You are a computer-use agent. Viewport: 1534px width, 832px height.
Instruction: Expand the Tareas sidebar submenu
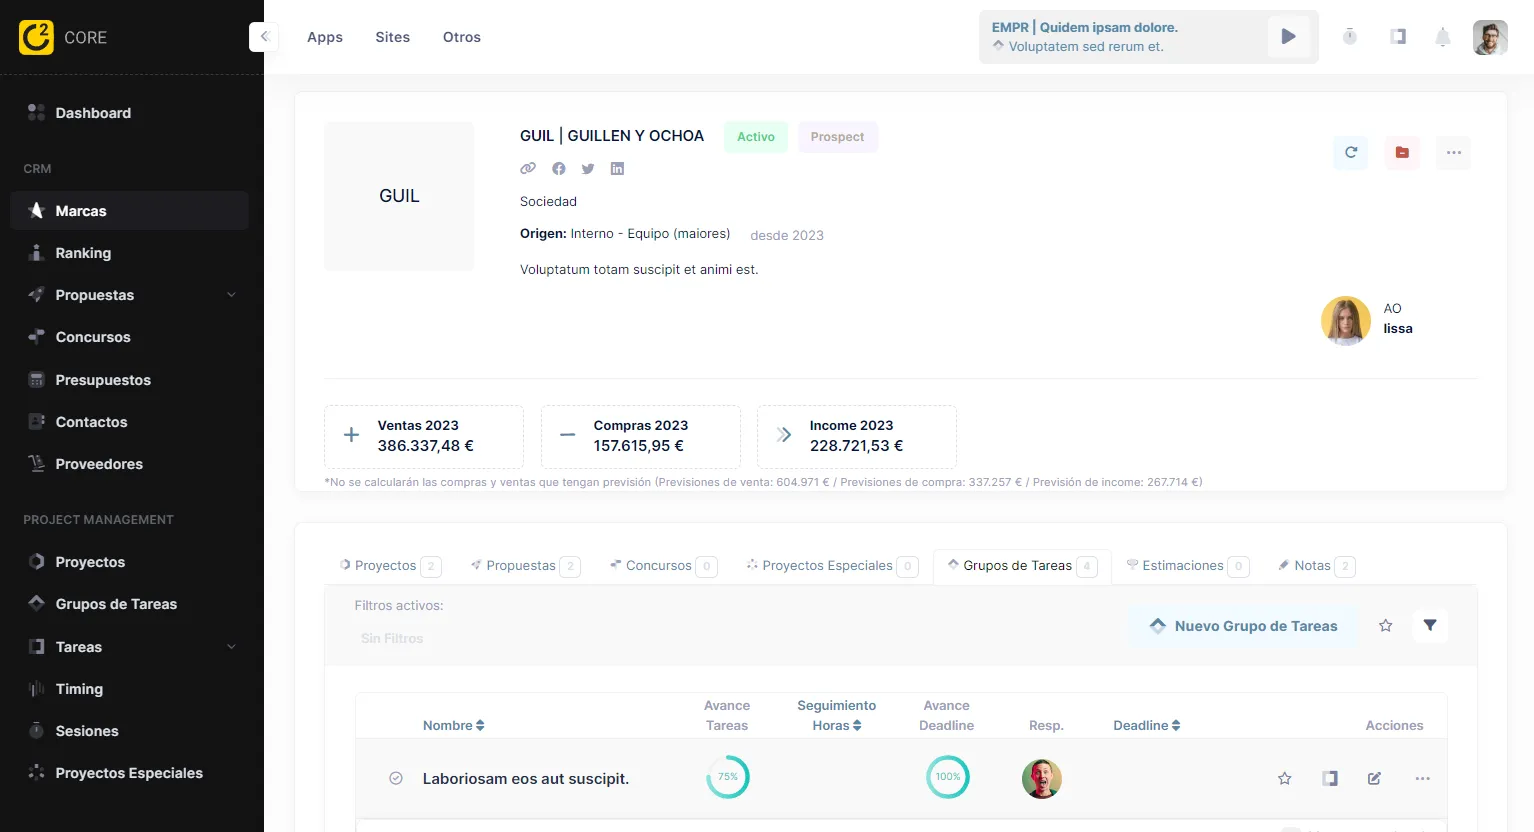click(x=231, y=647)
